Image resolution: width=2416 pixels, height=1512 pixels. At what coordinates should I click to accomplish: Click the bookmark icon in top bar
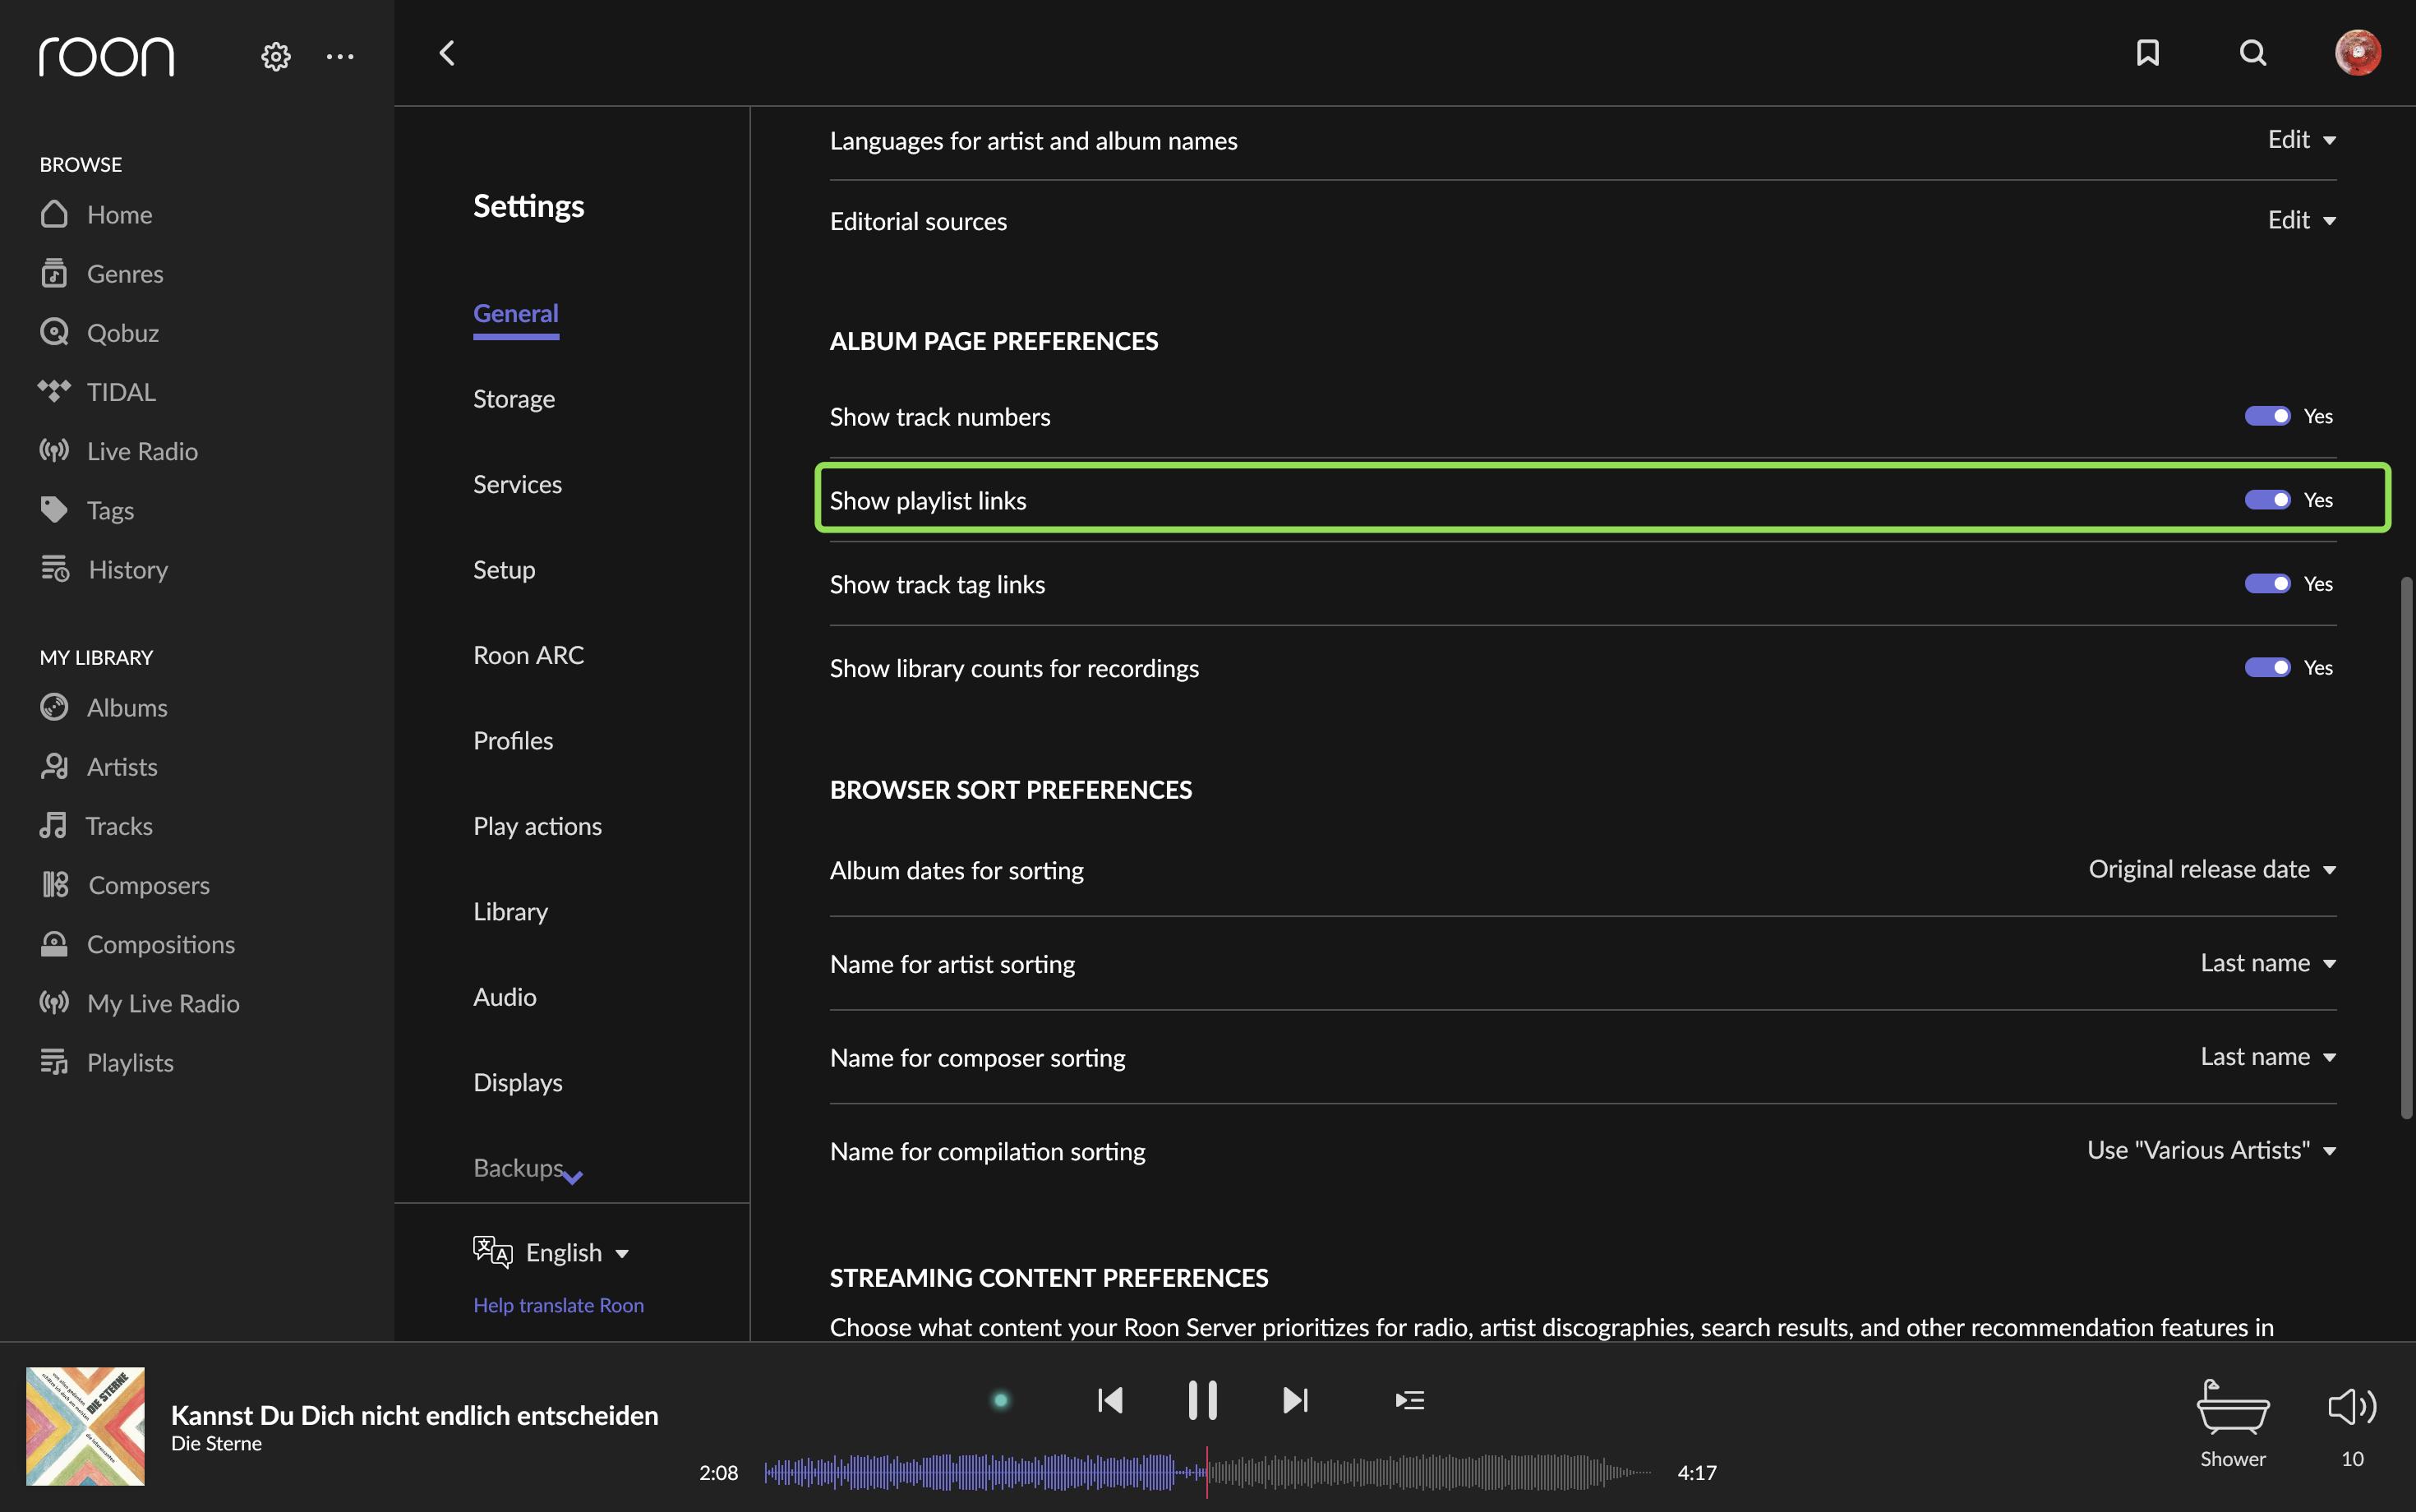click(x=2147, y=53)
